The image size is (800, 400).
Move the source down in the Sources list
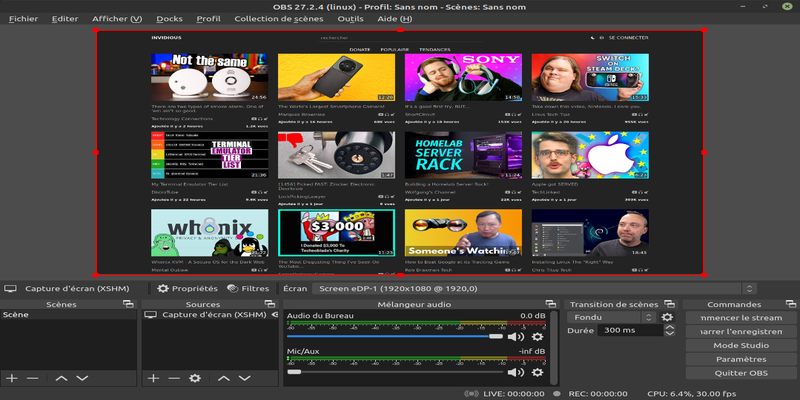coord(244,378)
